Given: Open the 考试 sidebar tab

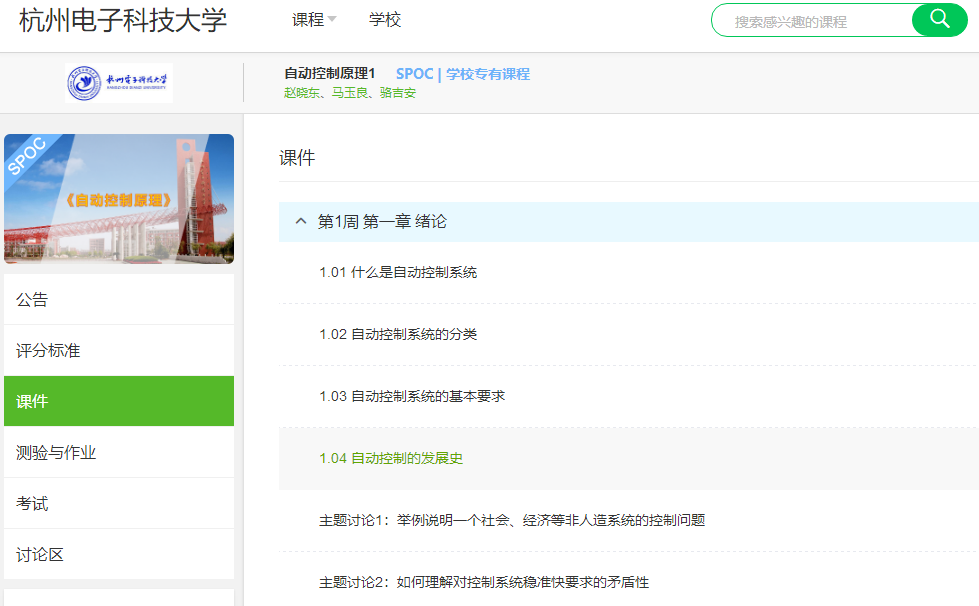Looking at the screenshot, I should [119, 504].
